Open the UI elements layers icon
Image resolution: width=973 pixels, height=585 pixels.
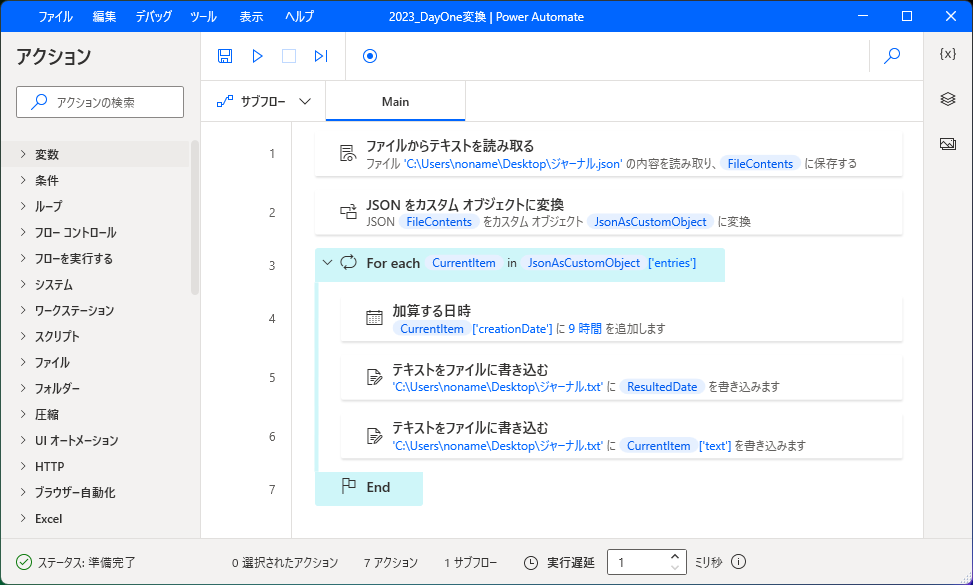click(948, 99)
